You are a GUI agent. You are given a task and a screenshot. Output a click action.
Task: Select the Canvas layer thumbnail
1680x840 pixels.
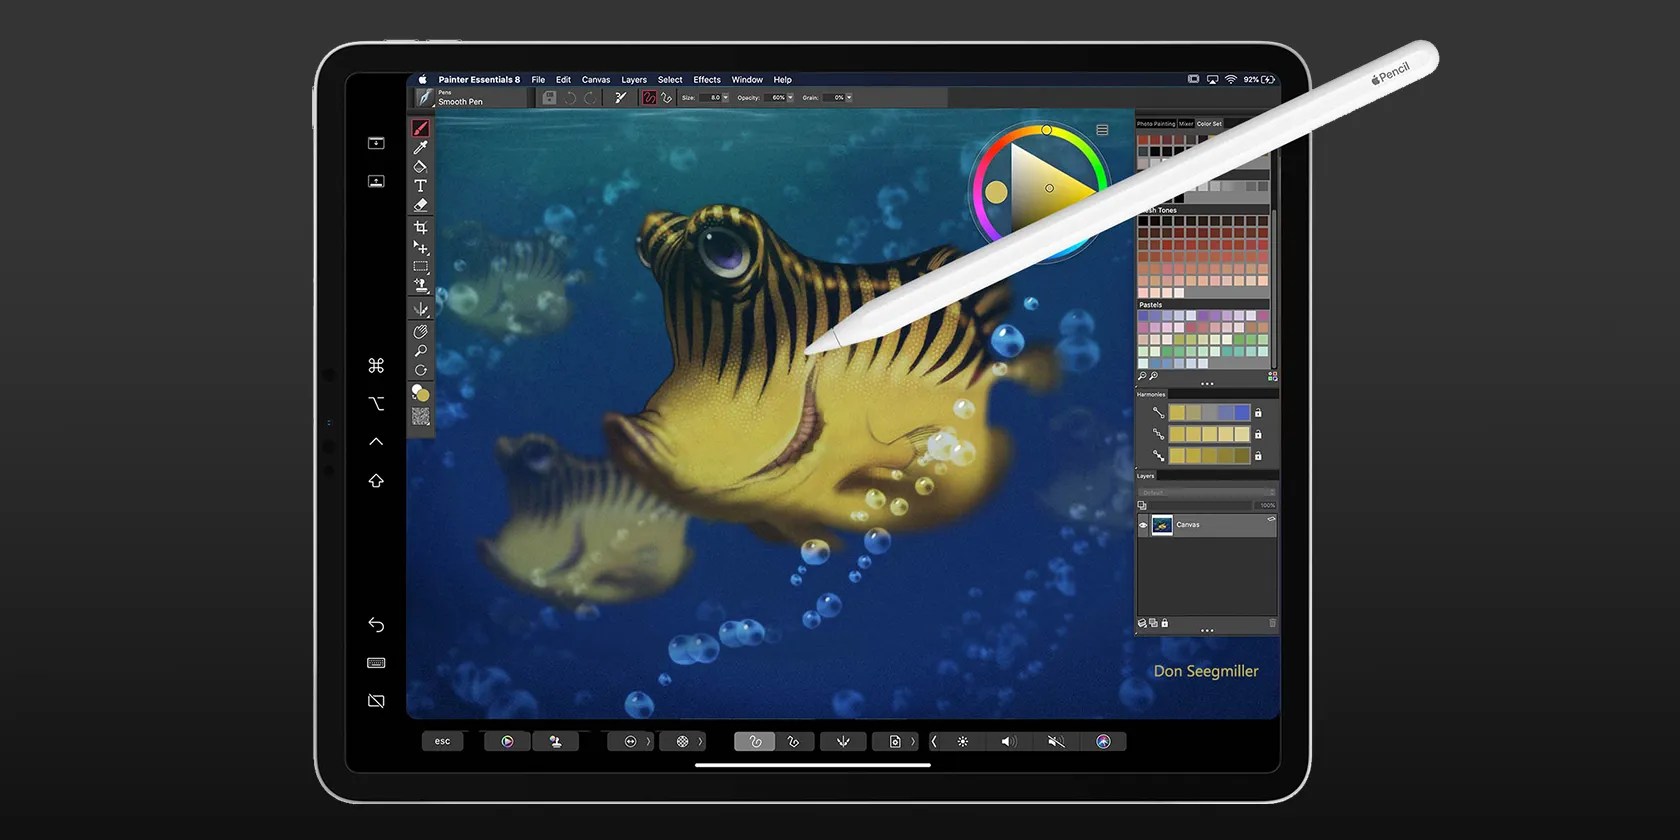click(x=1162, y=525)
